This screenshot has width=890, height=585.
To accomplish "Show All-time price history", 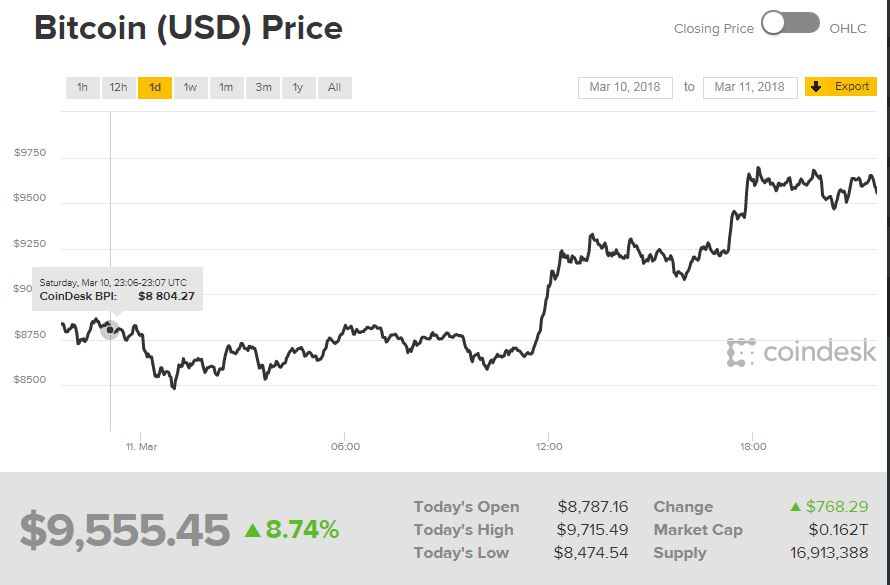I will [334, 87].
